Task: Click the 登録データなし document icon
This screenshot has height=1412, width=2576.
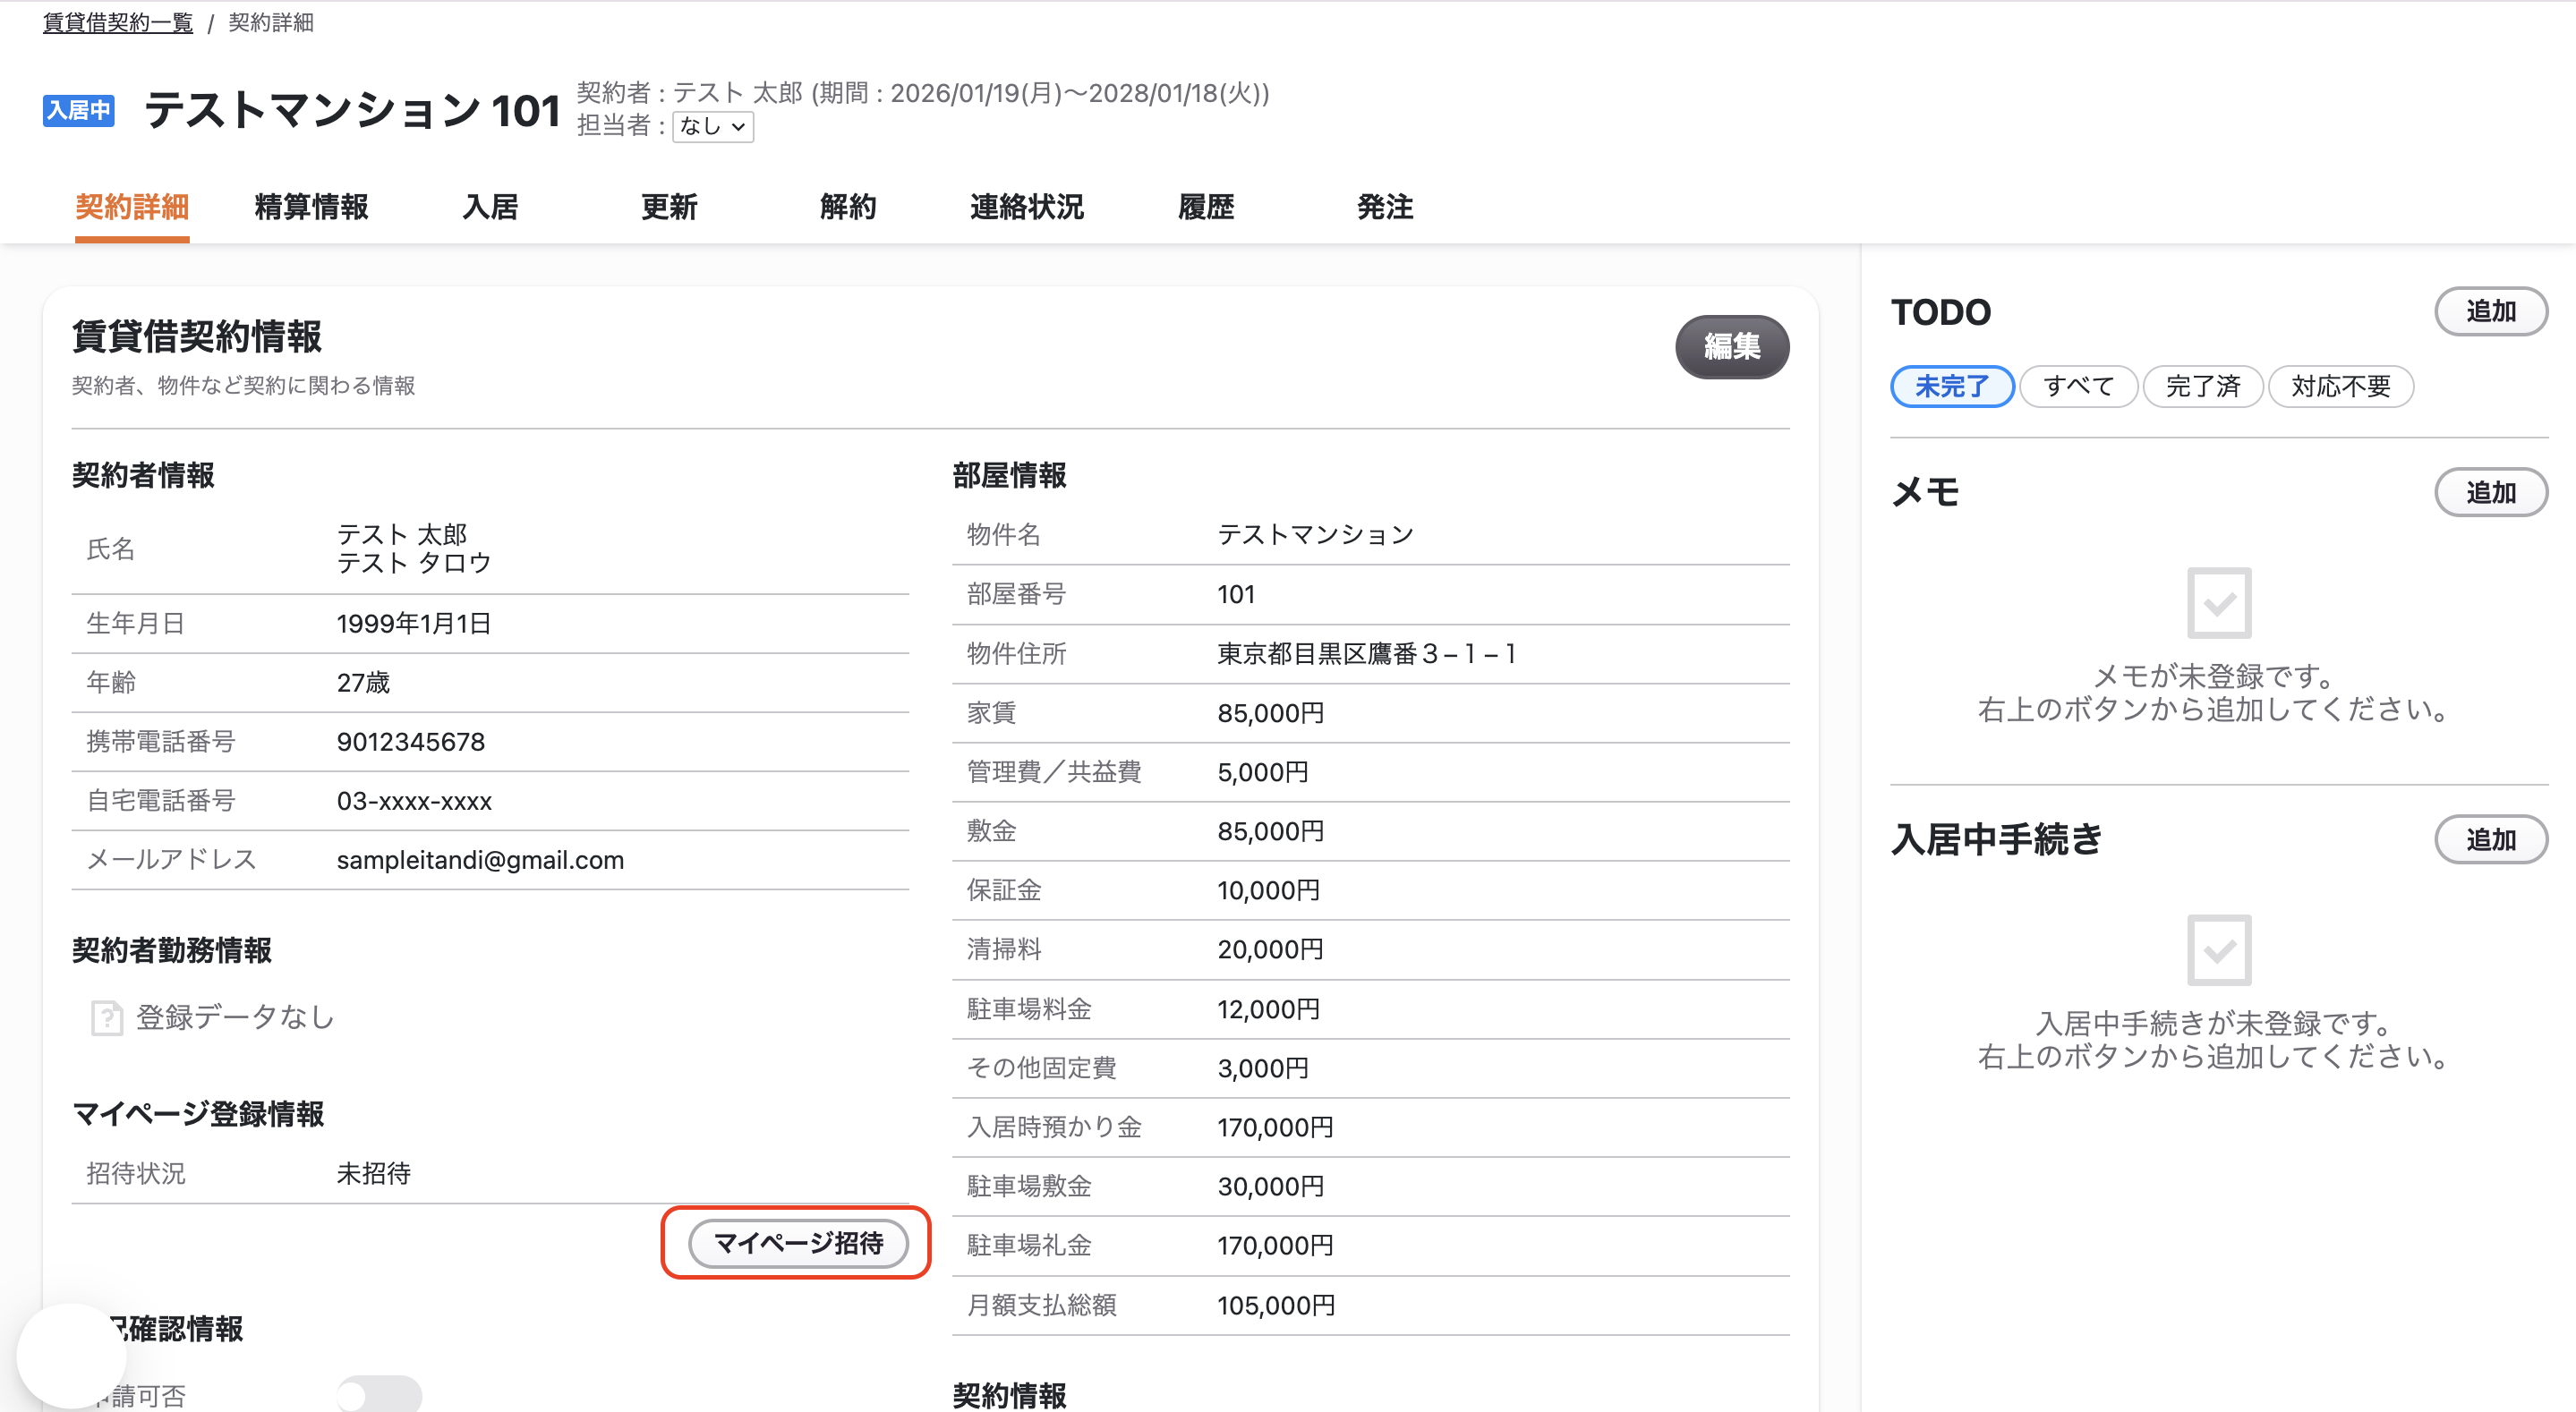Action: (107, 1018)
